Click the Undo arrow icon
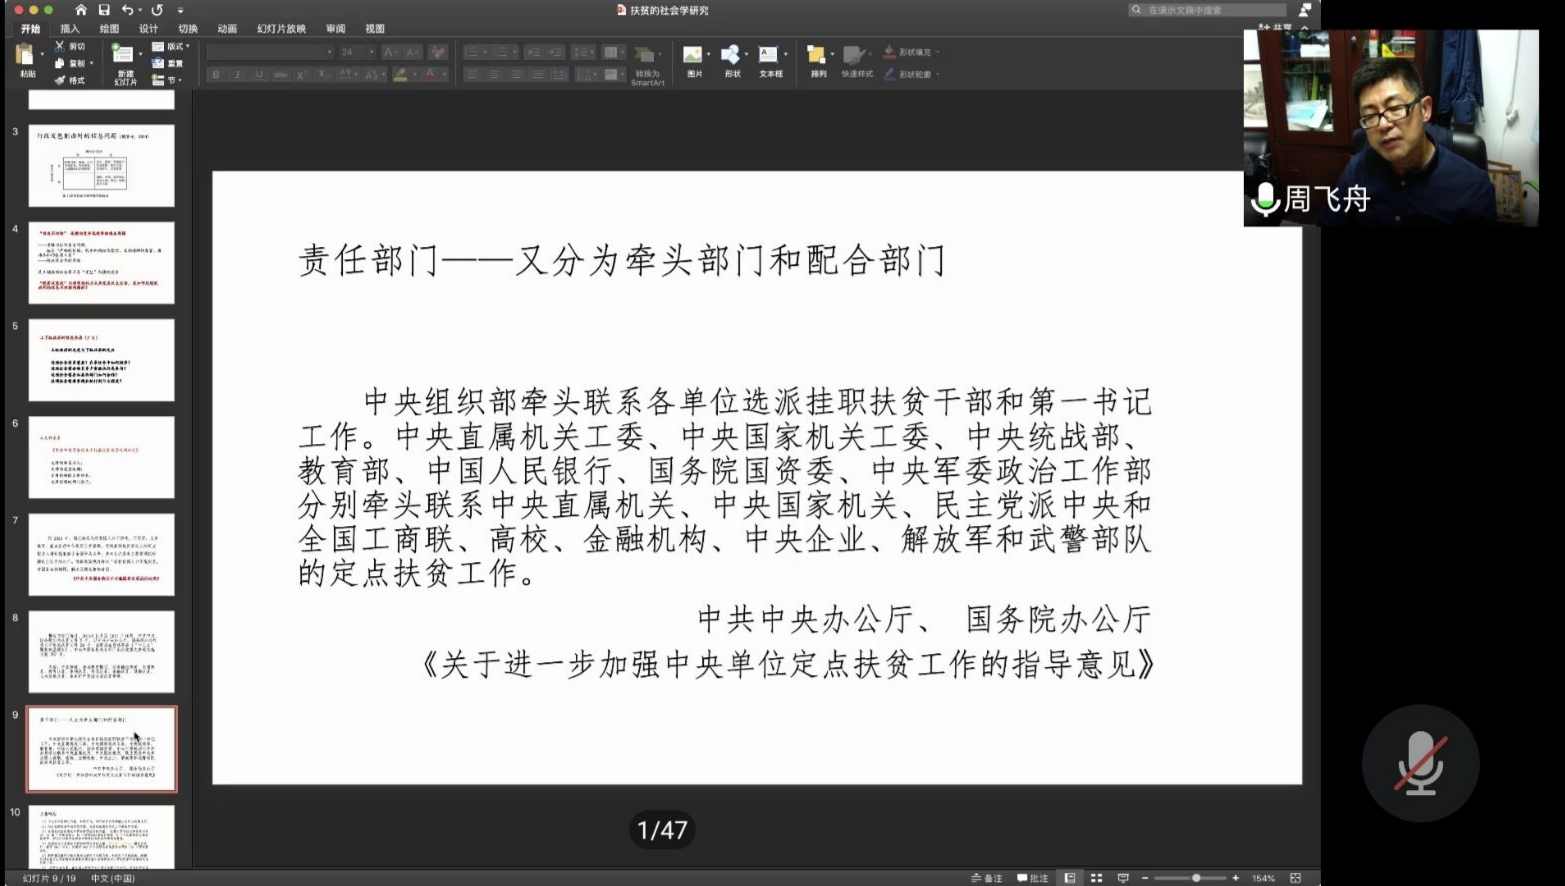The width and height of the screenshot is (1565, 886). (127, 10)
